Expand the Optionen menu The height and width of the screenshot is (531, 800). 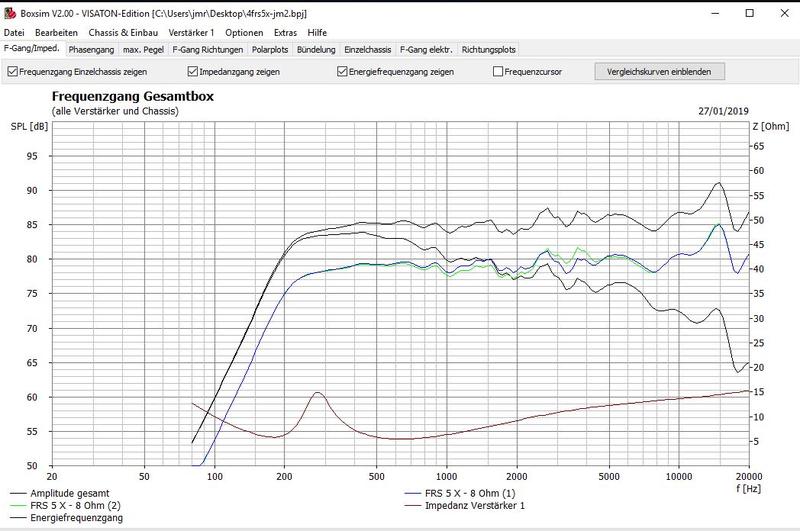pyautogui.click(x=244, y=33)
